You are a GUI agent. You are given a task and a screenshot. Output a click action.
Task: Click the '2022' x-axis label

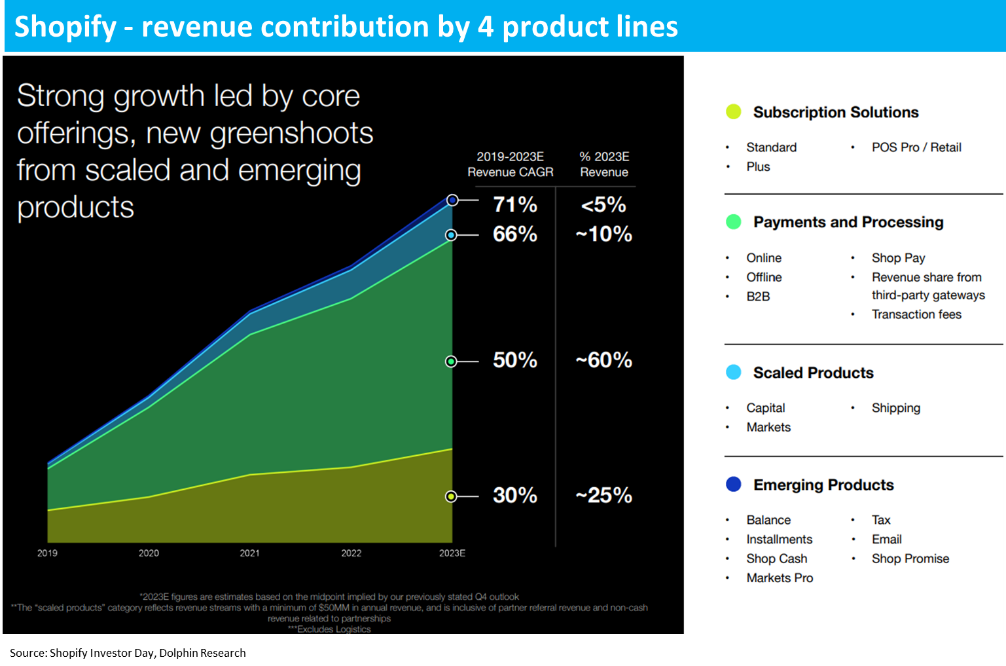click(351, 553)
